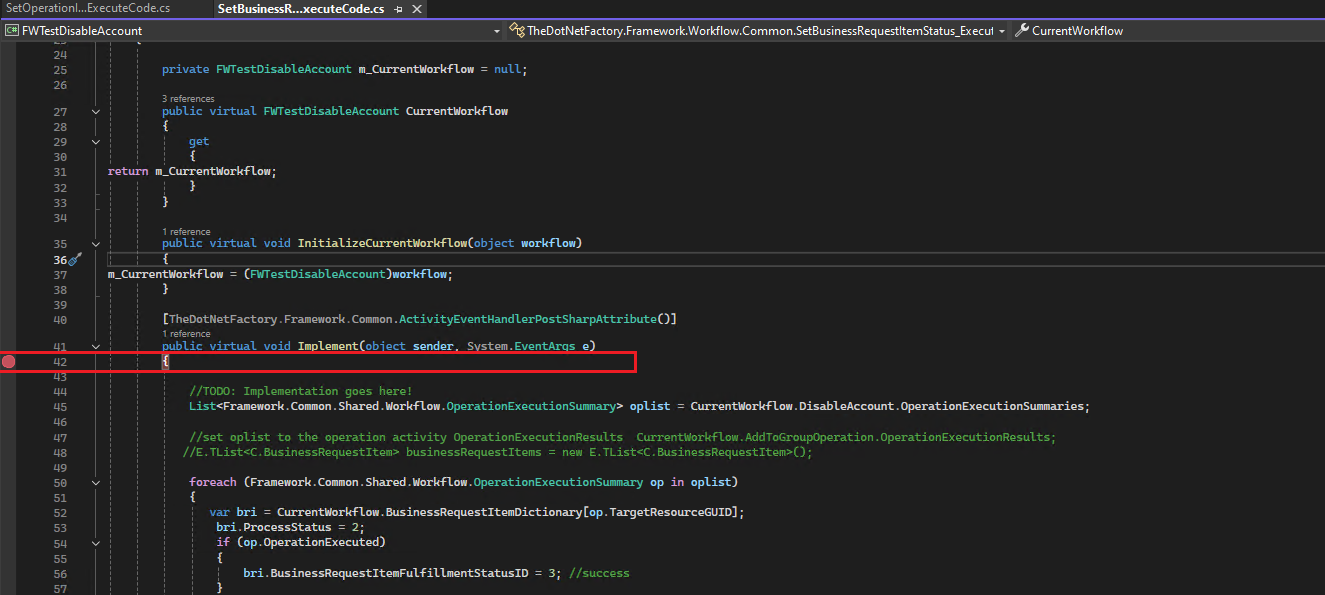1325x595 pixels.
Task: Click the commented E.TList line 48
Action: (x=498, y=452)
